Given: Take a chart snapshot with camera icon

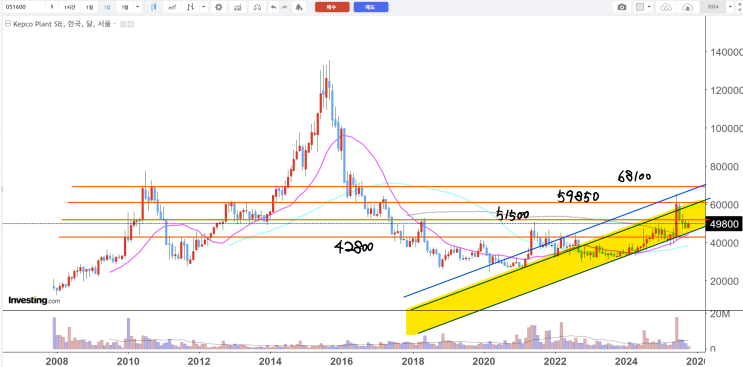Looking at the screenshot, I should point(622,7).
